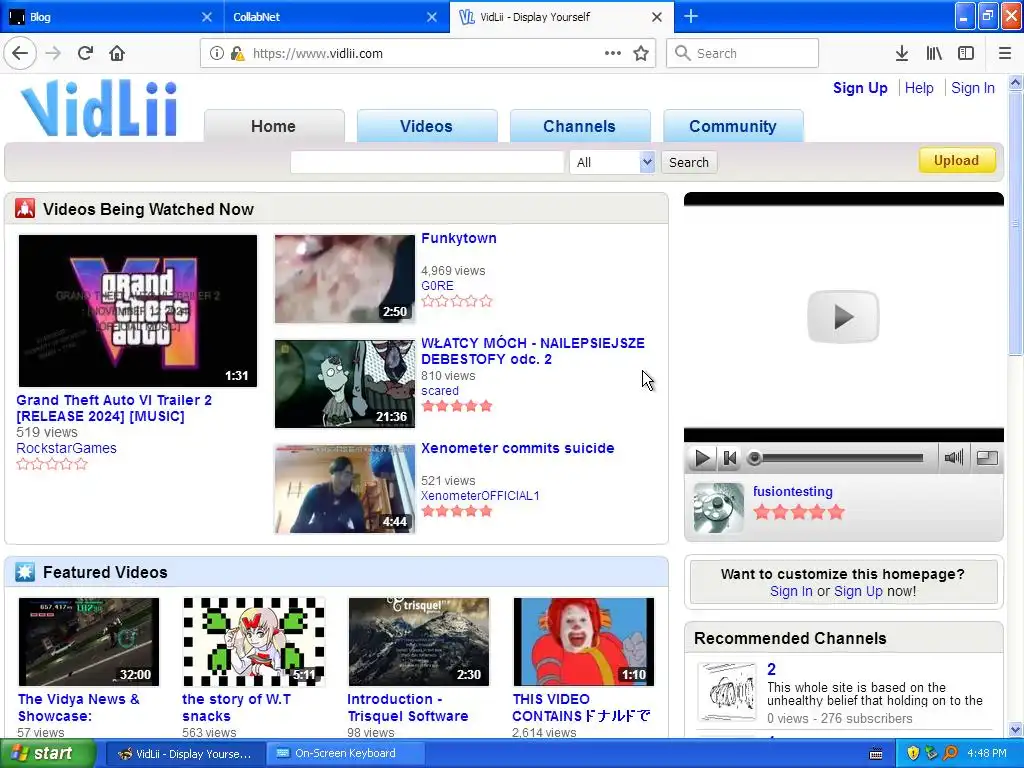Click the small play button in player controls
Image resolution: width=1024 pixels, height=768 pixels.
tap(702, 458)
